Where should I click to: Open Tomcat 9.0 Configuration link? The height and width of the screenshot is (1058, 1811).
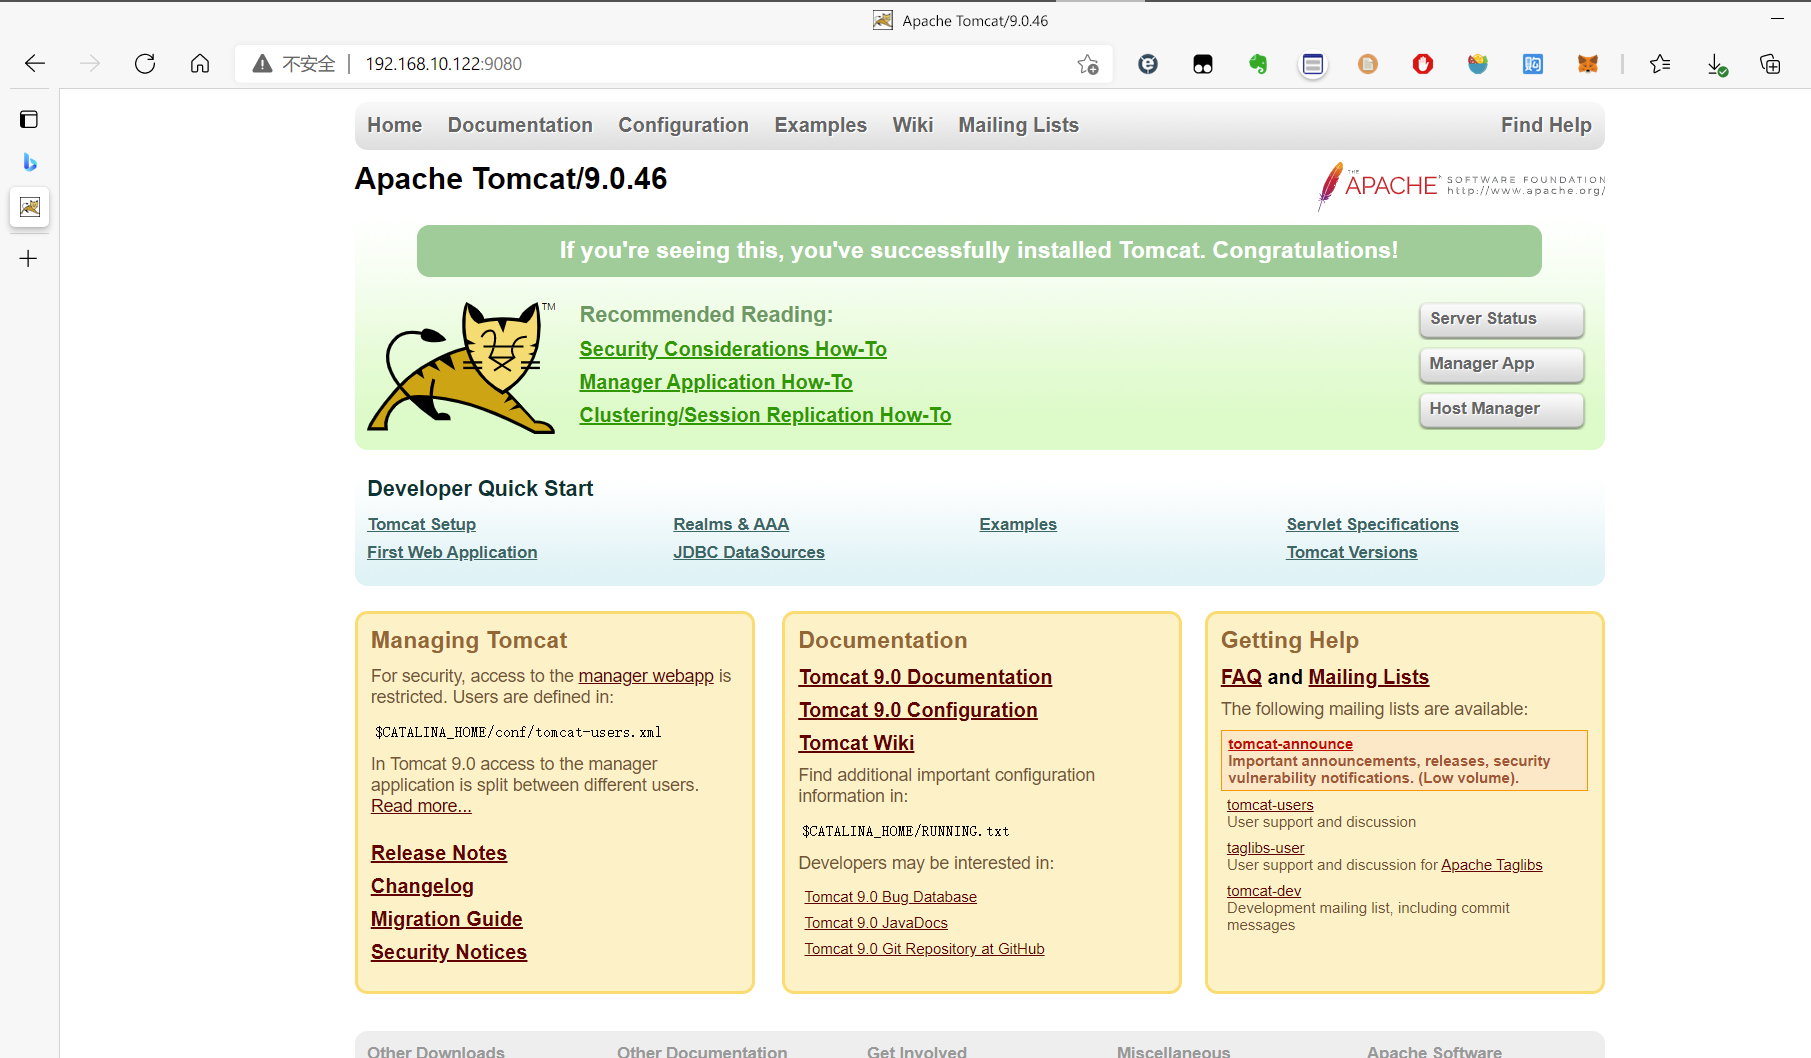pyautogui.click(x=918, y=710)
